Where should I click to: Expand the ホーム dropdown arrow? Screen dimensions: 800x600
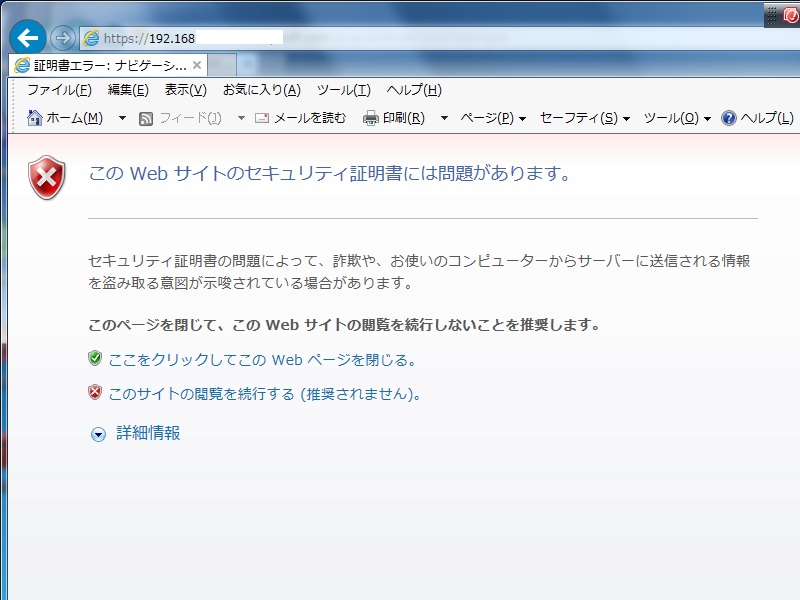point(122,118)
